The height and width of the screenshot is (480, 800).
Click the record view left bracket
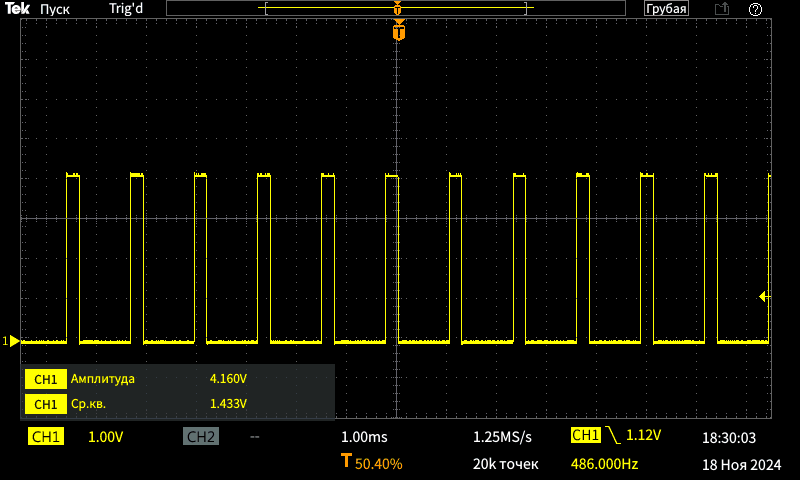pyautogui.click(x=266, y=8)
